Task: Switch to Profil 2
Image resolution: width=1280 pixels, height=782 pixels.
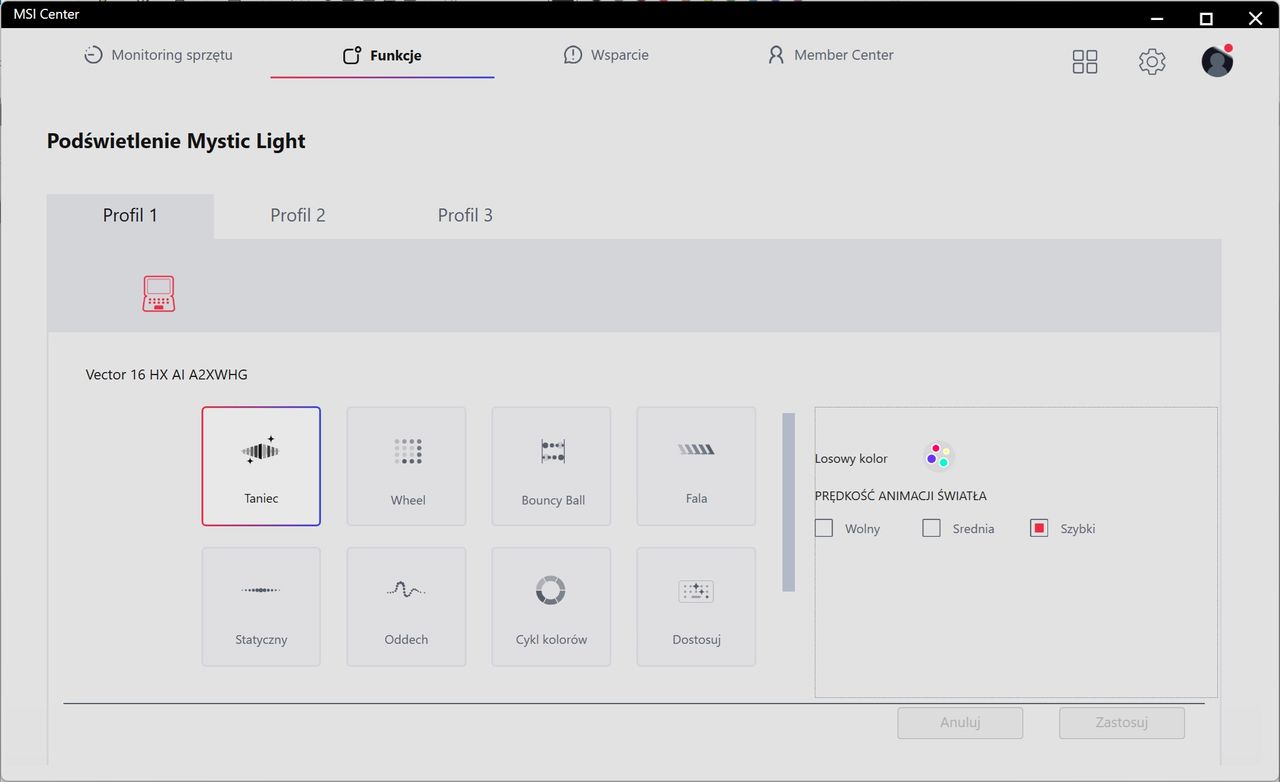Action: pyautogui.click(x=298, y=216)
